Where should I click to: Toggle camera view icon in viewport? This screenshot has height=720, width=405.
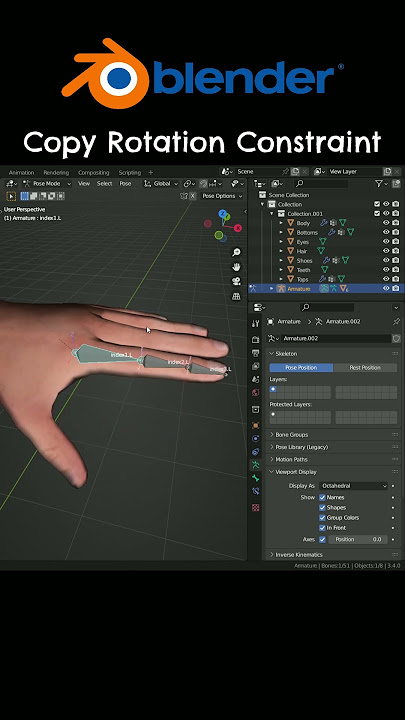coord(236,281)
